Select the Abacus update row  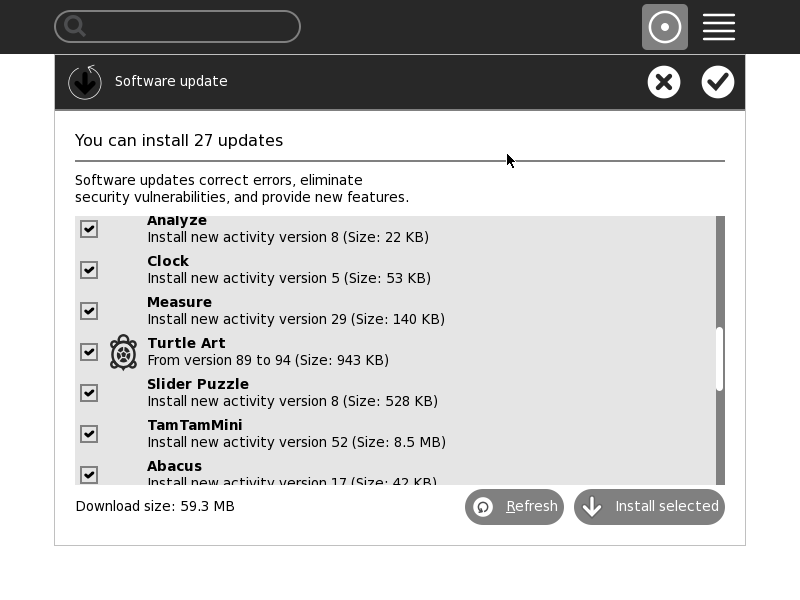[400, 473]
